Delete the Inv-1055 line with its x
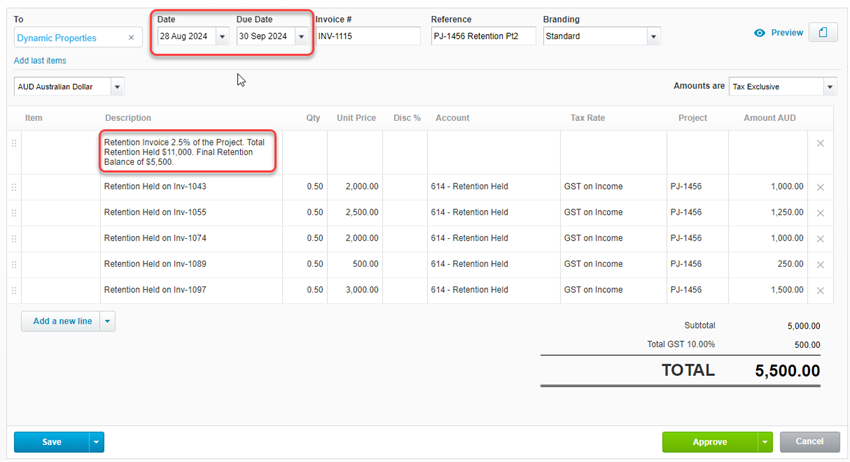 click(x=820, y=213)
